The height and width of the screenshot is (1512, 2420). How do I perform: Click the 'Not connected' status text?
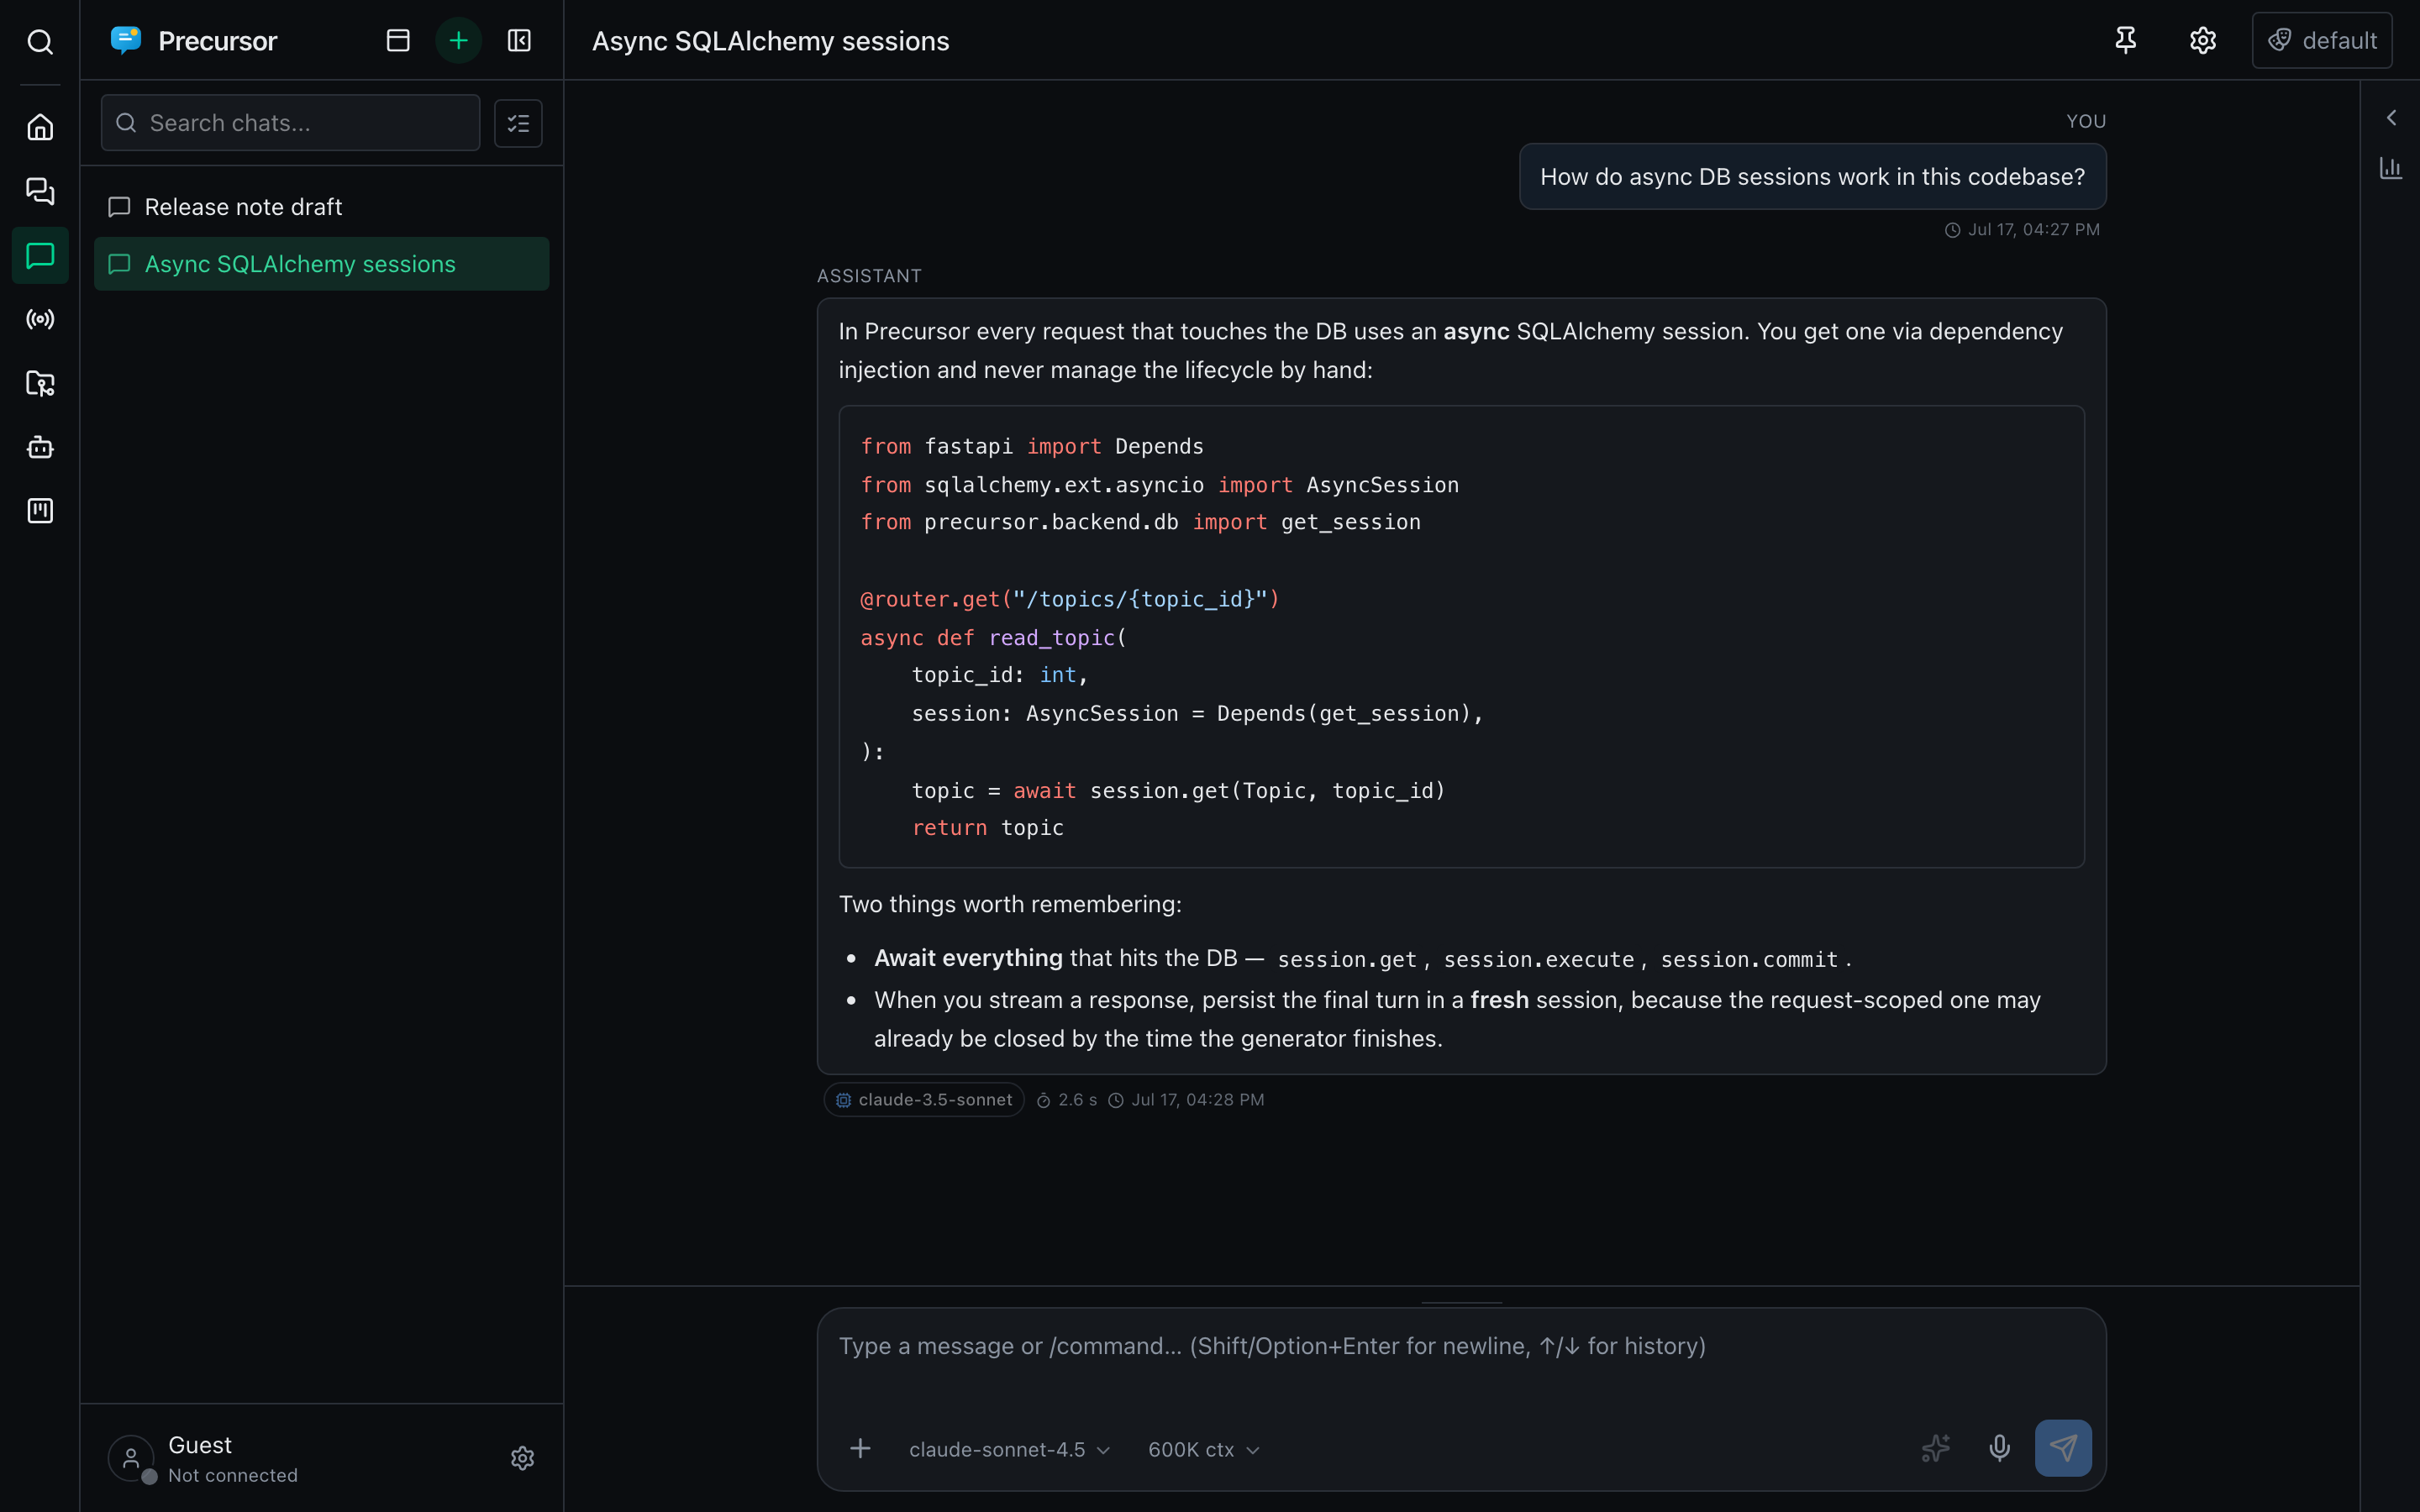click(x=233, y=1475)
